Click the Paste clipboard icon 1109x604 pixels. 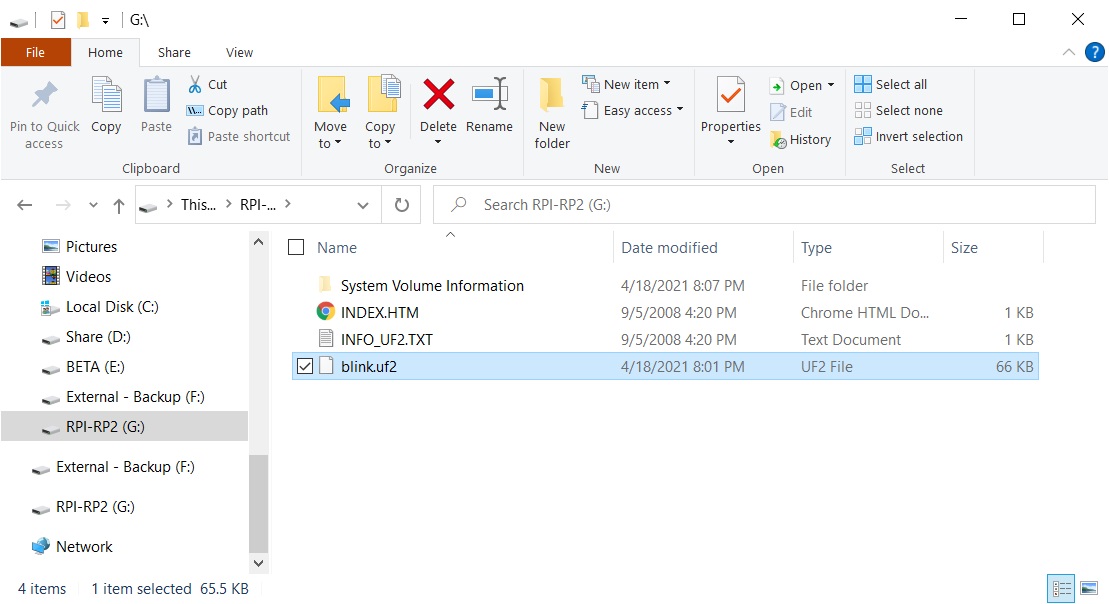[156, 96]
